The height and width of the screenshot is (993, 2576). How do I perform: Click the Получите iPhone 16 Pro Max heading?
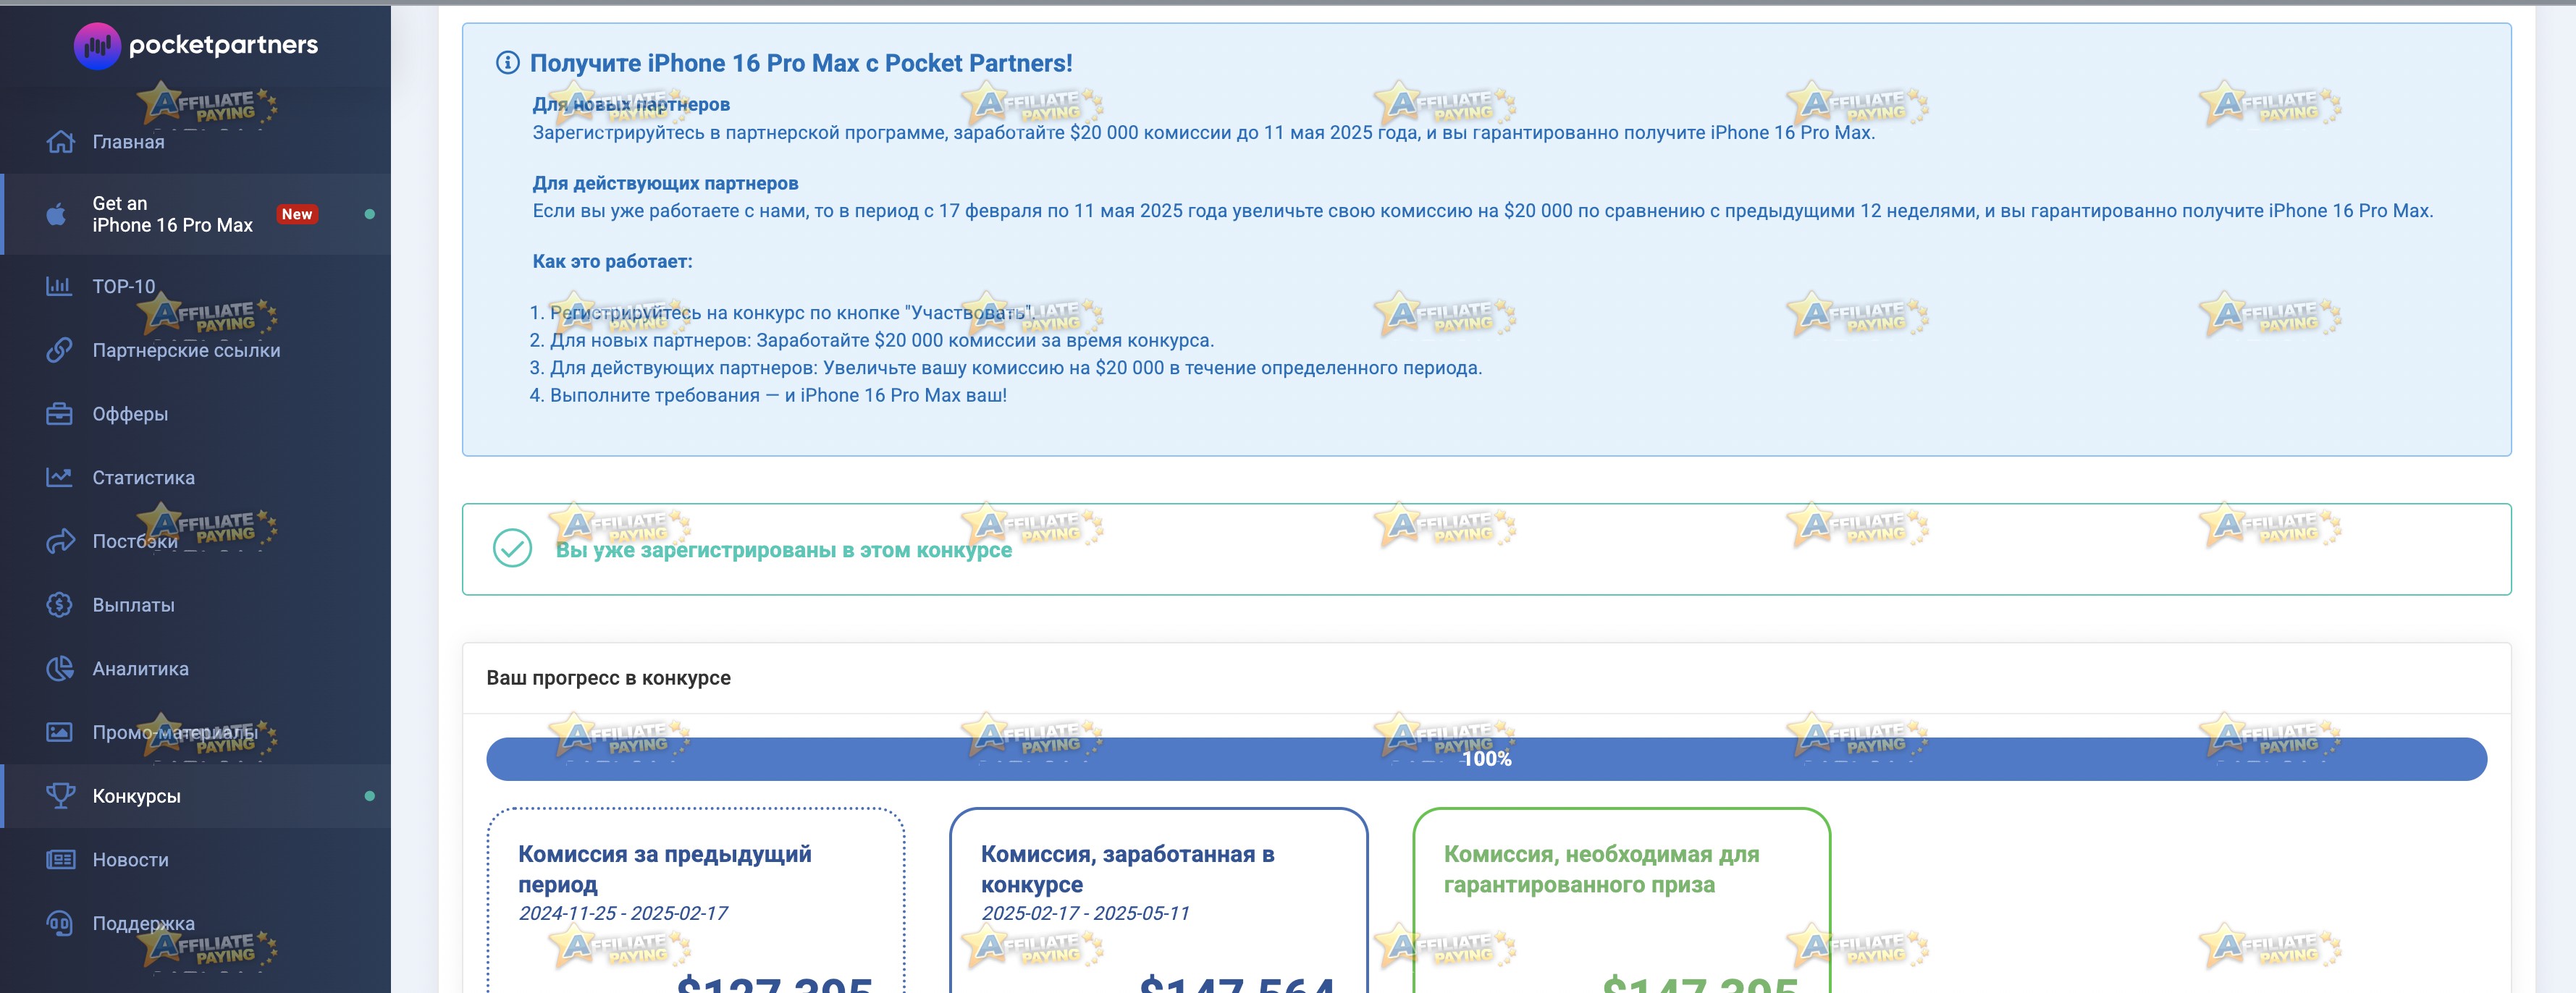point(801,63)
